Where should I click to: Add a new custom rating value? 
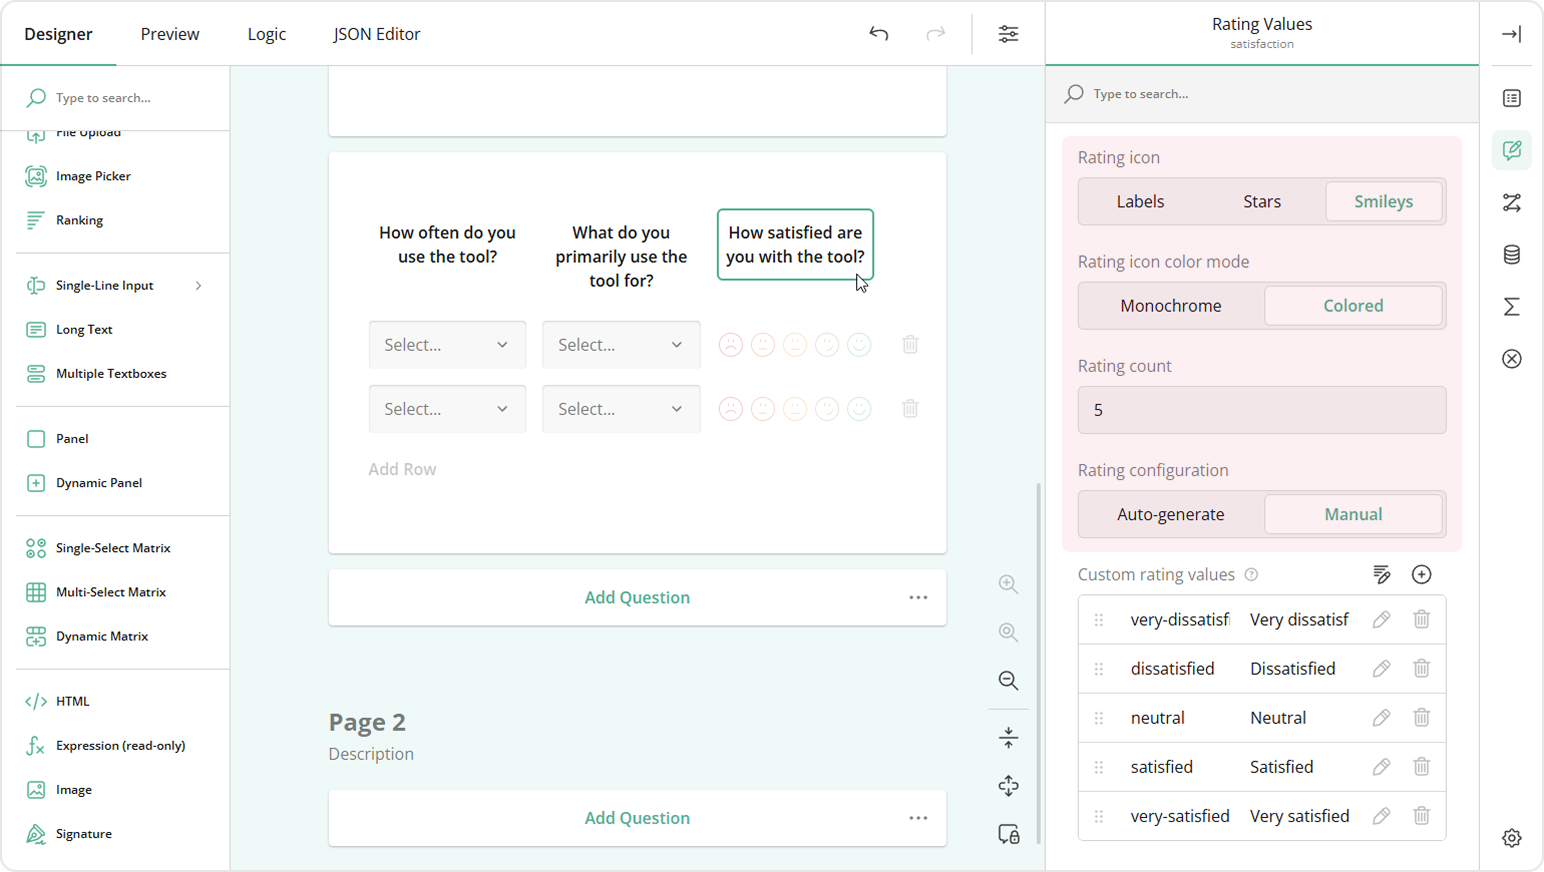pyautogui.click(x=1421, y=574)
